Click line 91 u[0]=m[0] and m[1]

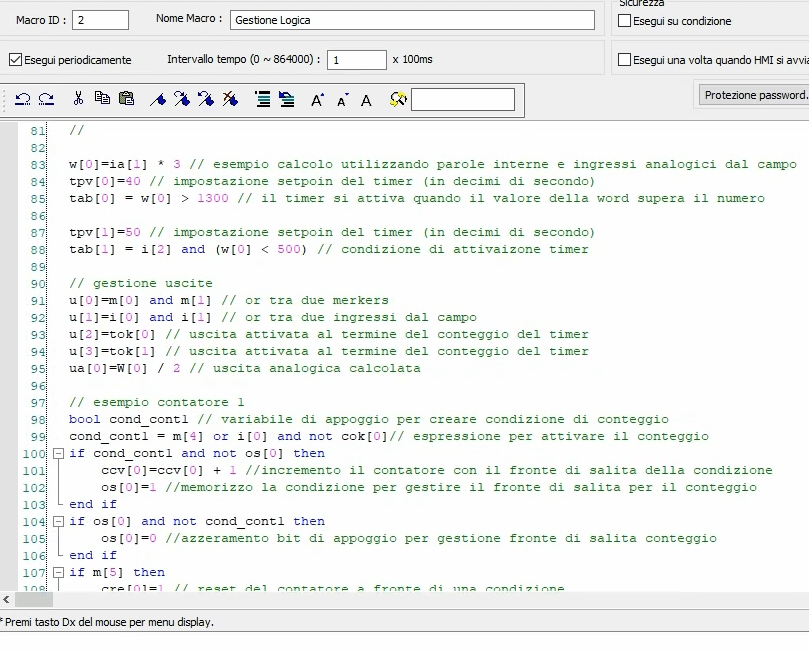(140, 301)
